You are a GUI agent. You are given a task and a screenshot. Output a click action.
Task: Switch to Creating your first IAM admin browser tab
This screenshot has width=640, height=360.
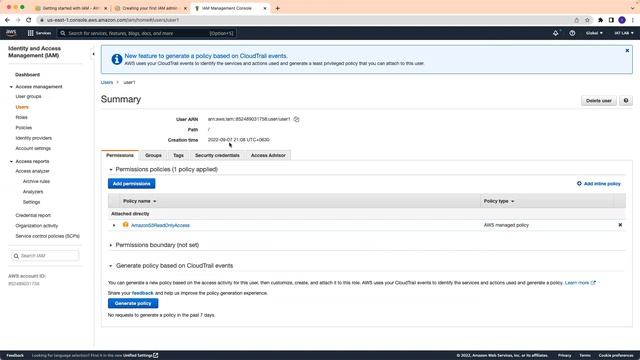click(x=151, y=8)
